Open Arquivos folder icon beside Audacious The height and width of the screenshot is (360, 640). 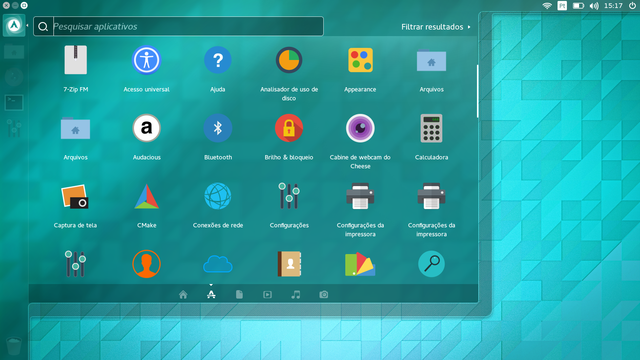click(x=76, y=129)
